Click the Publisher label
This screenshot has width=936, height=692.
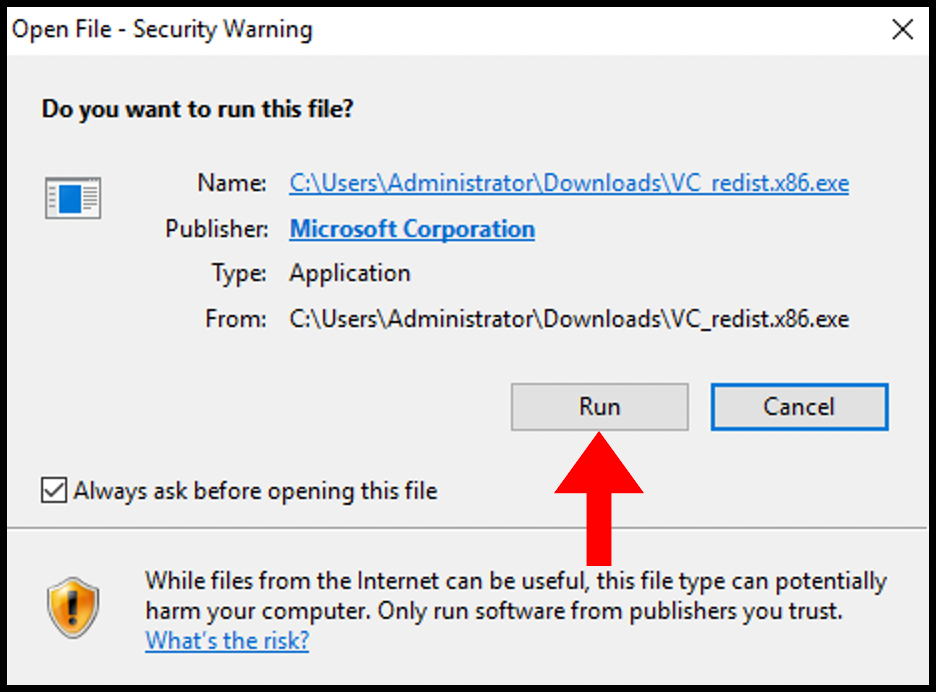(x=217, y=229)
